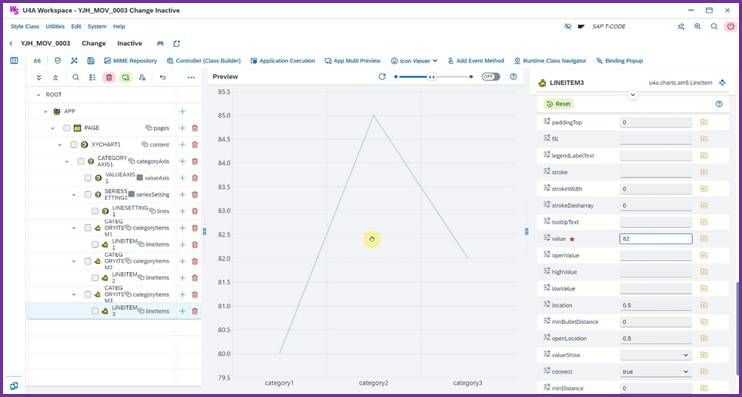Collapse the APP tree node
This screenshot has height=397, width=742.
(x=45, y=112)
